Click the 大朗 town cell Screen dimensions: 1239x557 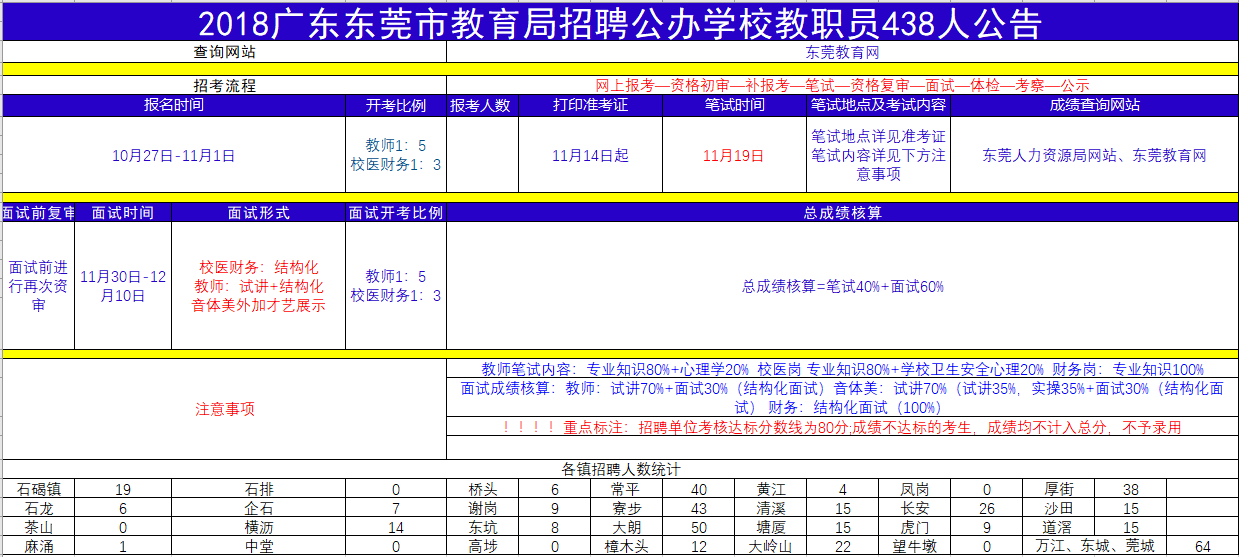626,527
